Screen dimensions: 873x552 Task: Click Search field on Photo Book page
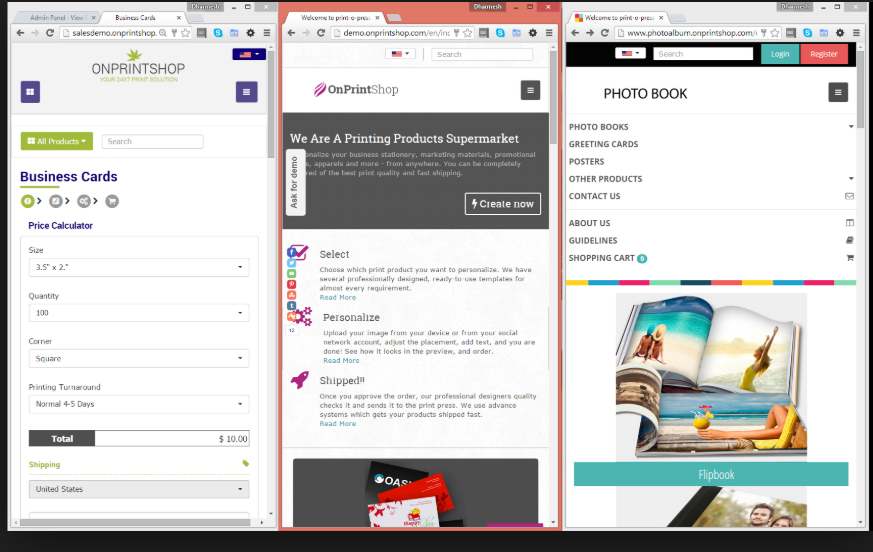(x=703, y=53)
